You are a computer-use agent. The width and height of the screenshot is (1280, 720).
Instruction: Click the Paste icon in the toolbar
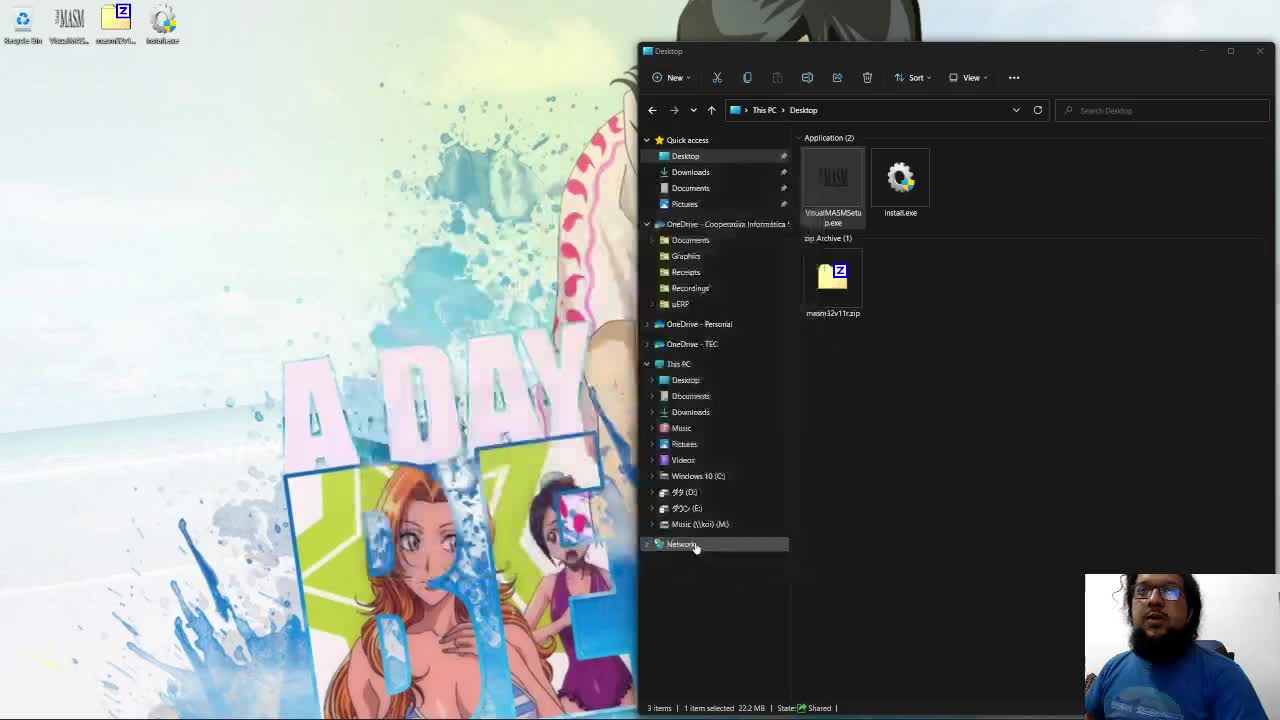point(777,78)
